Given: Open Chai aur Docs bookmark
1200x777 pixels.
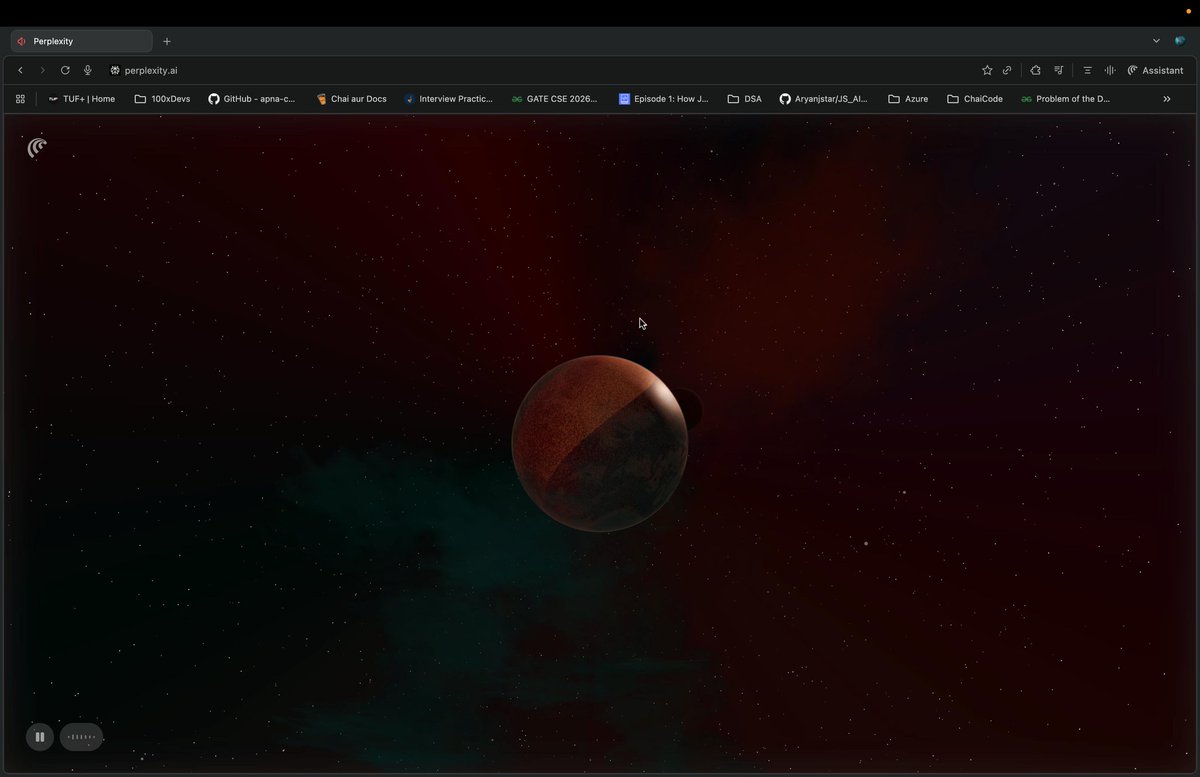Looking at the screenshot, I should [351, 99].
